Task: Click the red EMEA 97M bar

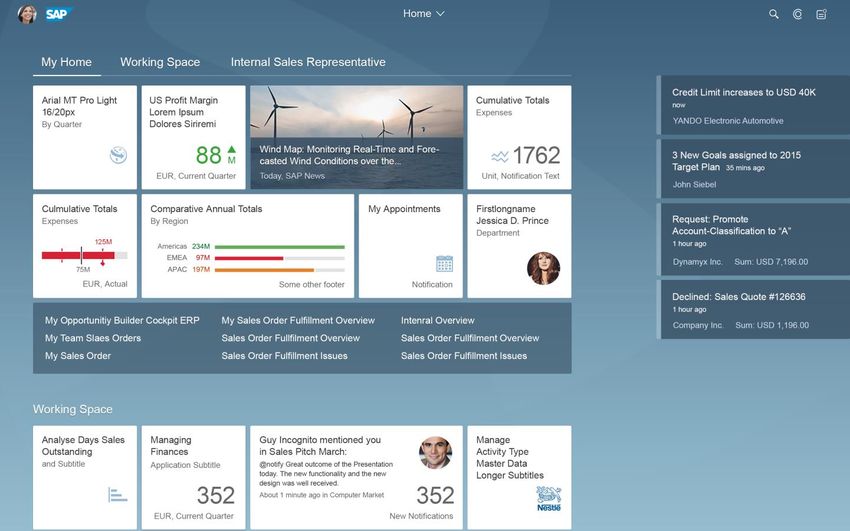Action: pos(249,258)
